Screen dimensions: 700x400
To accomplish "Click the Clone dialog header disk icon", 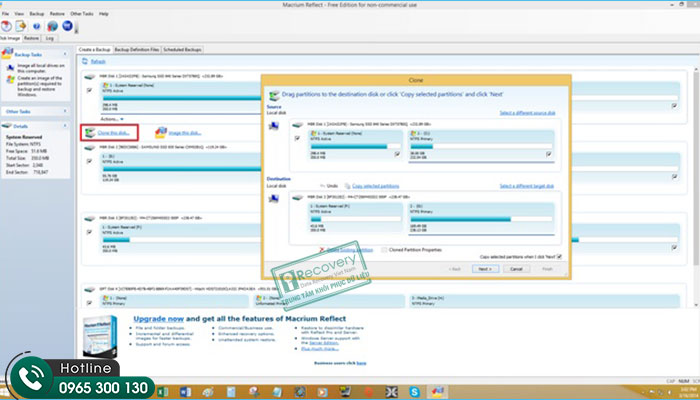I will pyautogui.click(x=274, y=95).
